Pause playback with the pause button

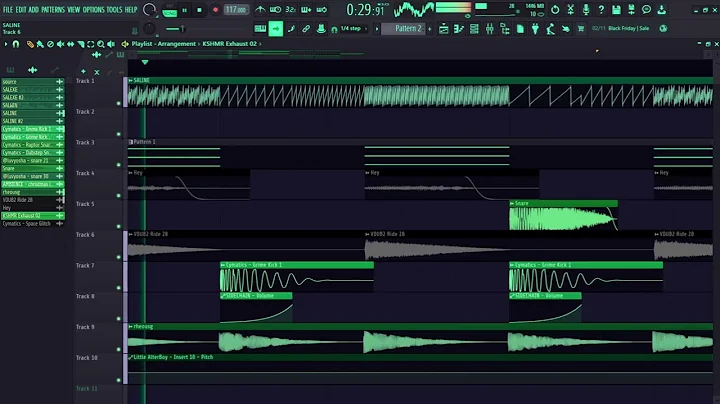[x=185, y=10]
